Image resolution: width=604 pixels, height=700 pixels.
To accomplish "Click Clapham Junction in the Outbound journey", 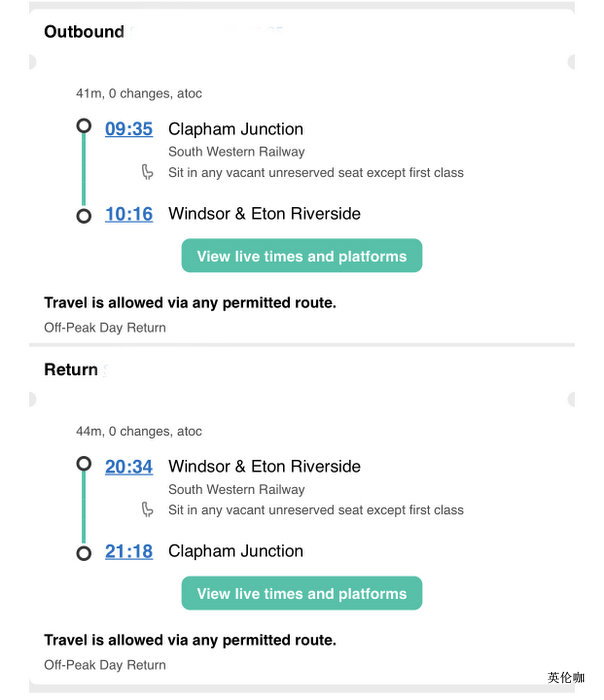I will point(235,129).
